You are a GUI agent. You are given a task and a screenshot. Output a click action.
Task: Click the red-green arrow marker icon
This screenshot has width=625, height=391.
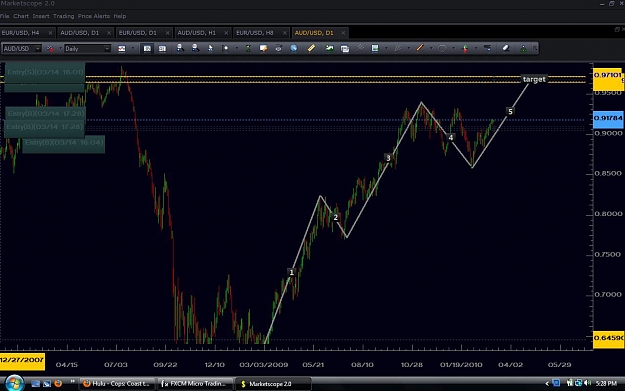click(x=465, y=48)
